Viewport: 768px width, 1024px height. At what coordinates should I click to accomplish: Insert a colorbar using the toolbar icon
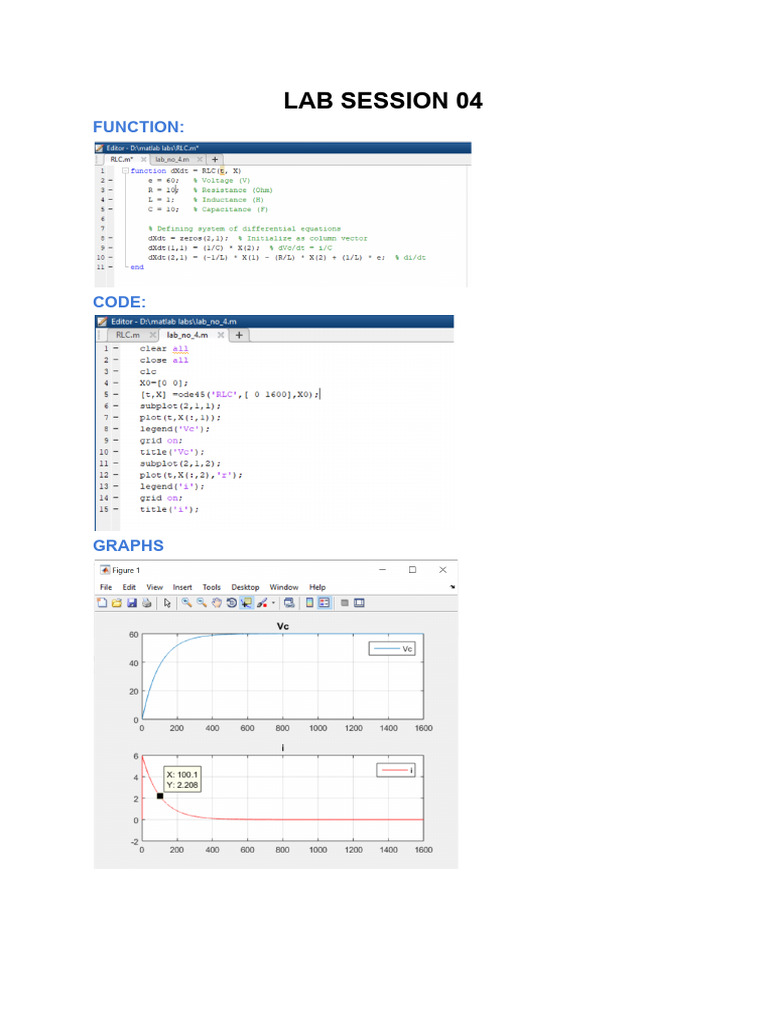pos(310,603)
